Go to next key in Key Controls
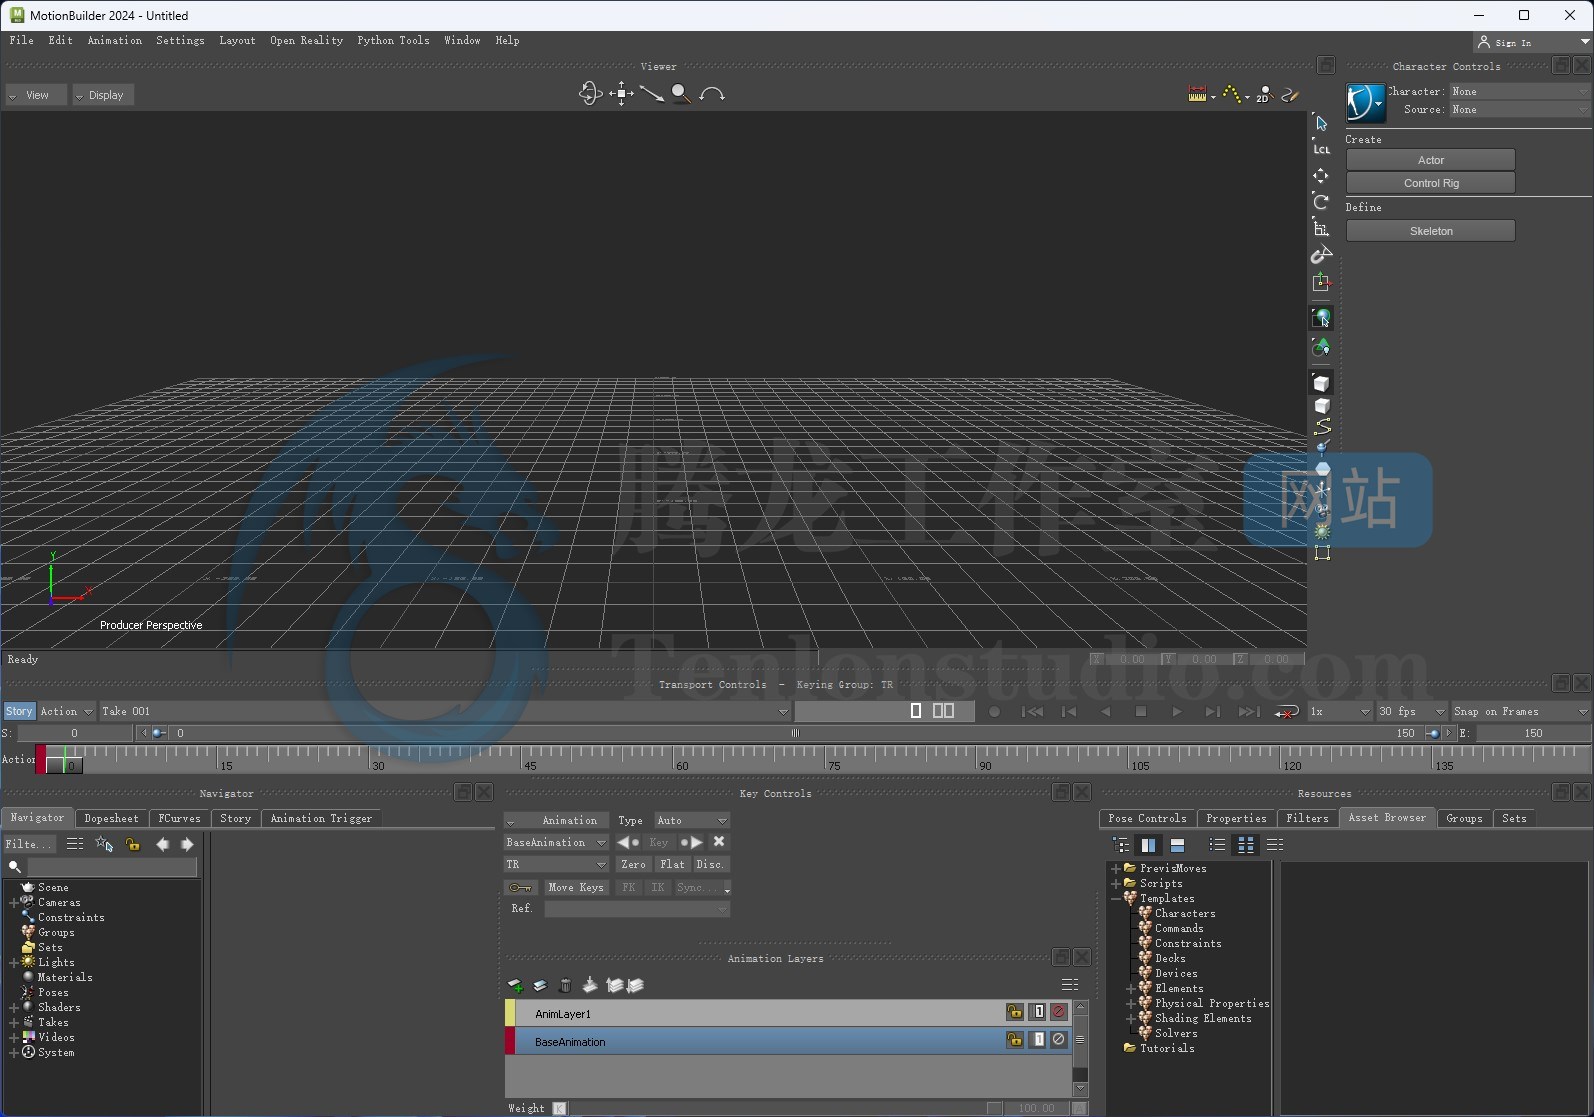Viewport: 1594px width, 1117px height. pos(691,842)
